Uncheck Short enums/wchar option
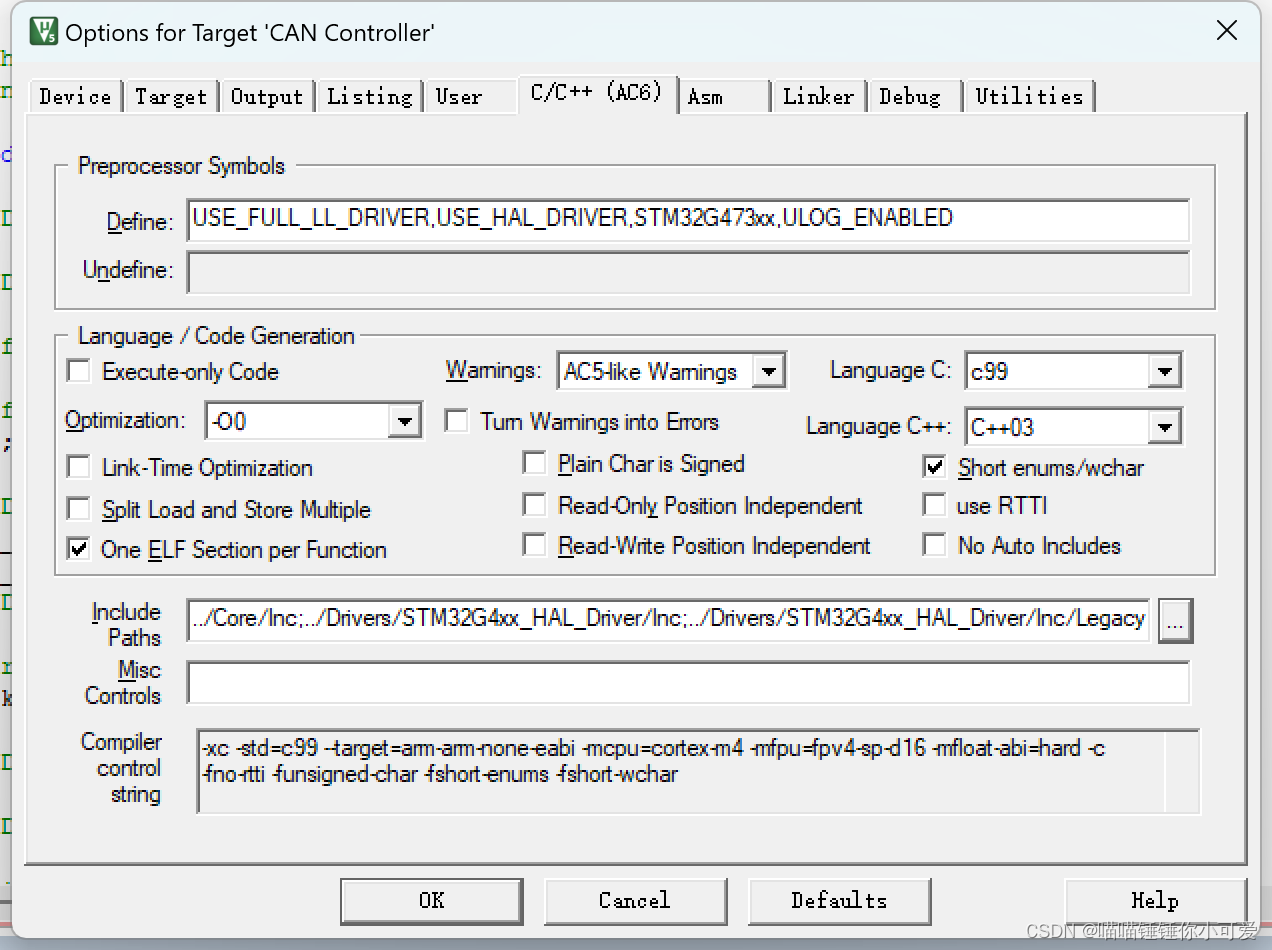 (x=935, y=467)
